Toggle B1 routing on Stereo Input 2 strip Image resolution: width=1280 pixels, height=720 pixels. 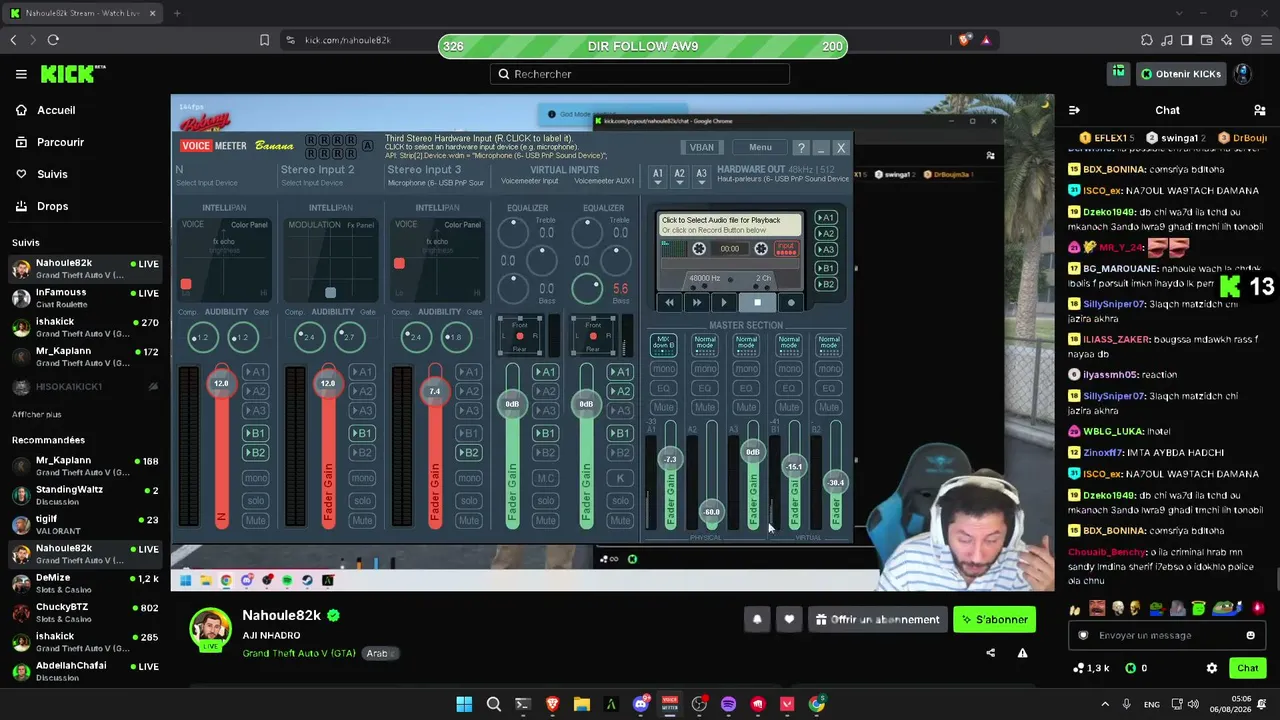[x=362, y=433]
